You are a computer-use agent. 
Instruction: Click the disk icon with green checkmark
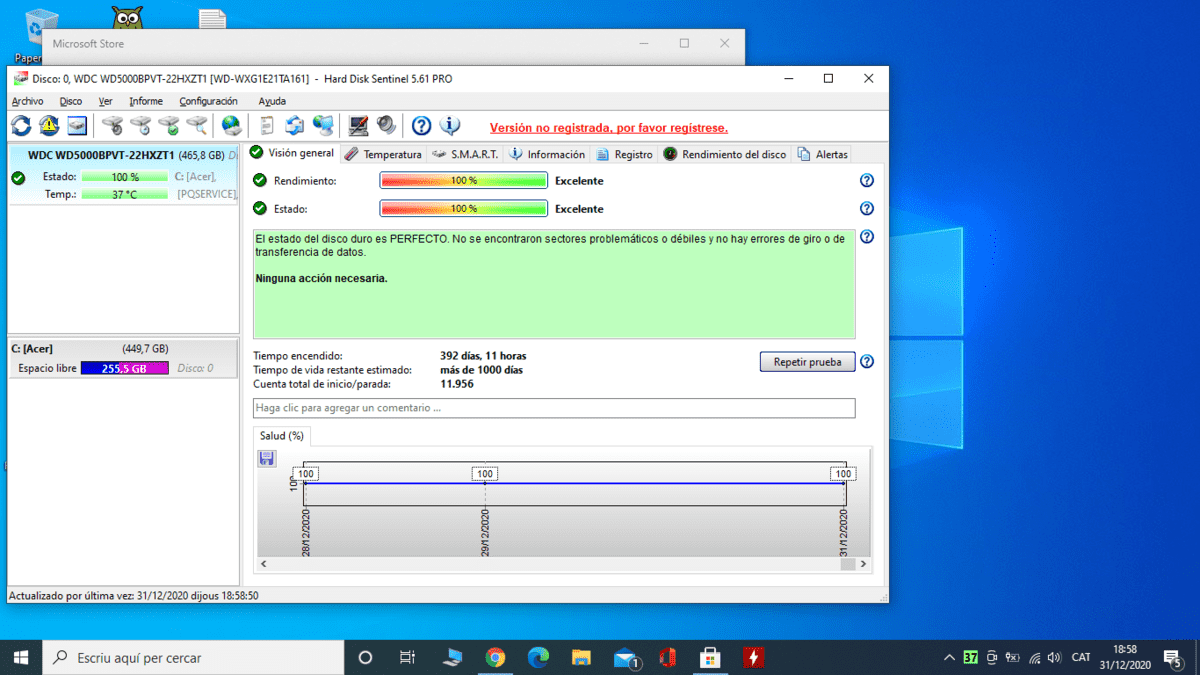(169, 126)
